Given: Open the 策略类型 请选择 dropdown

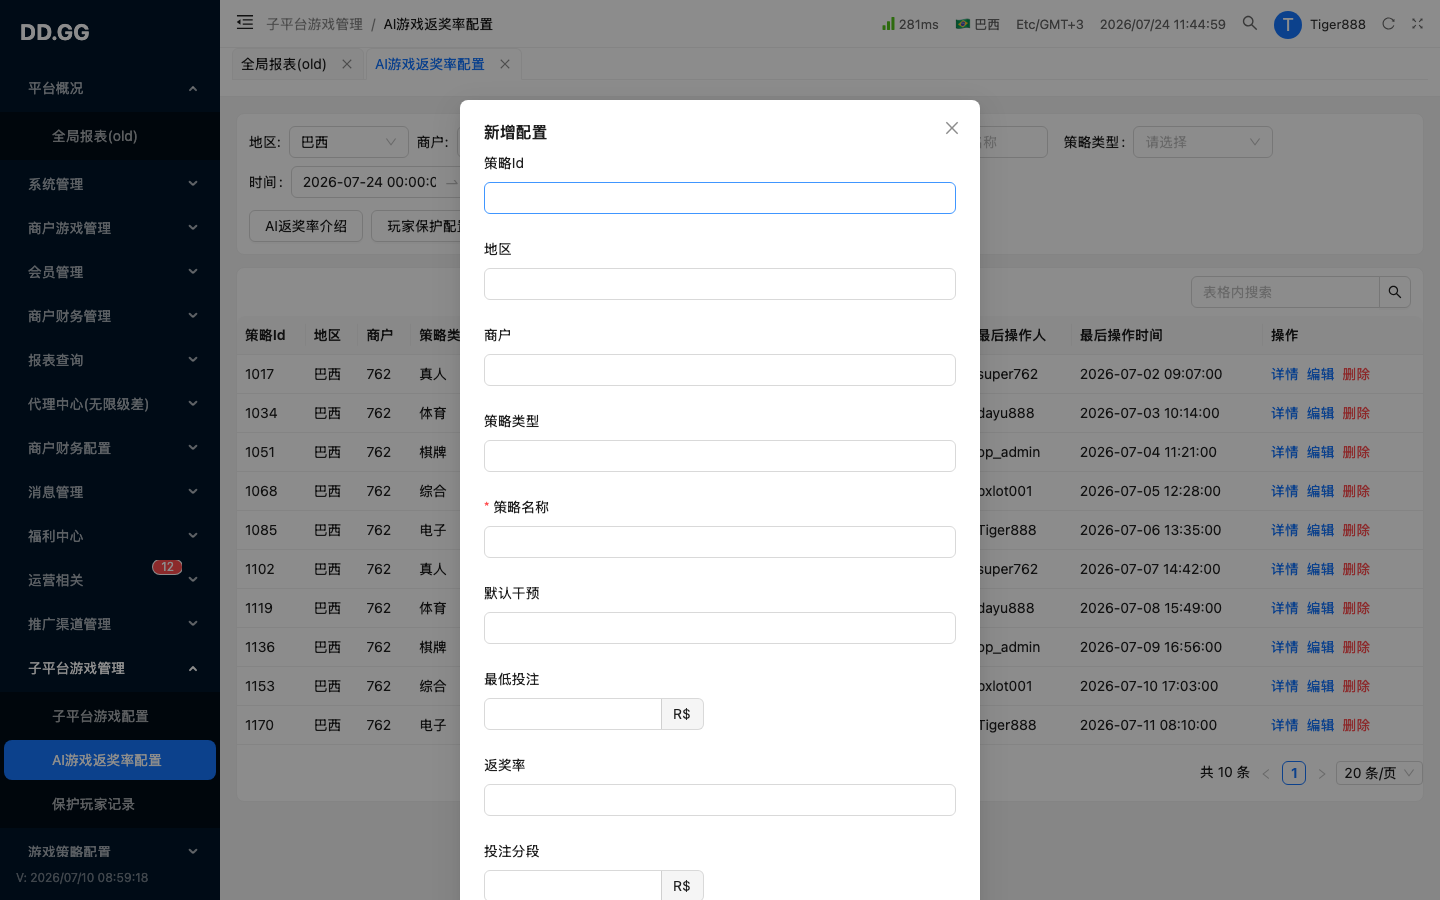Looking at the screenshot, I should click(x=1203, y=142).
